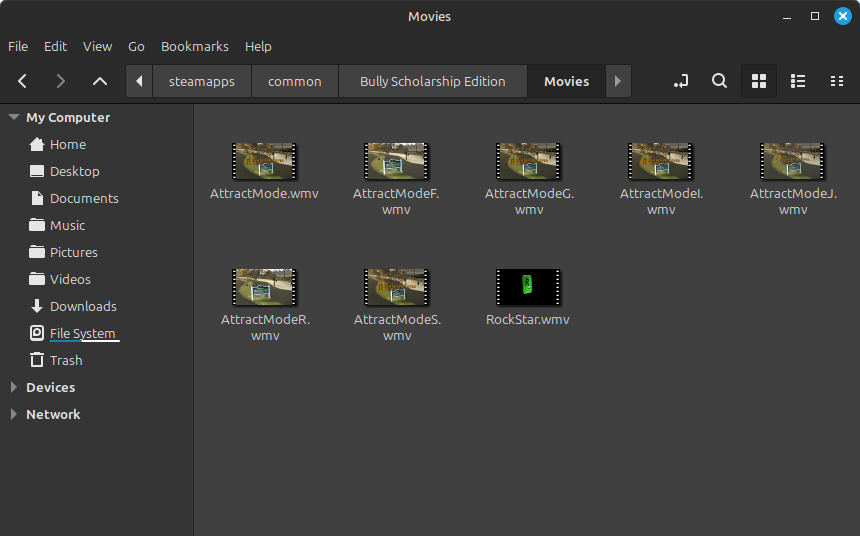Click the File System disk icon
The image size is (860, 536).
pos(37,333)
